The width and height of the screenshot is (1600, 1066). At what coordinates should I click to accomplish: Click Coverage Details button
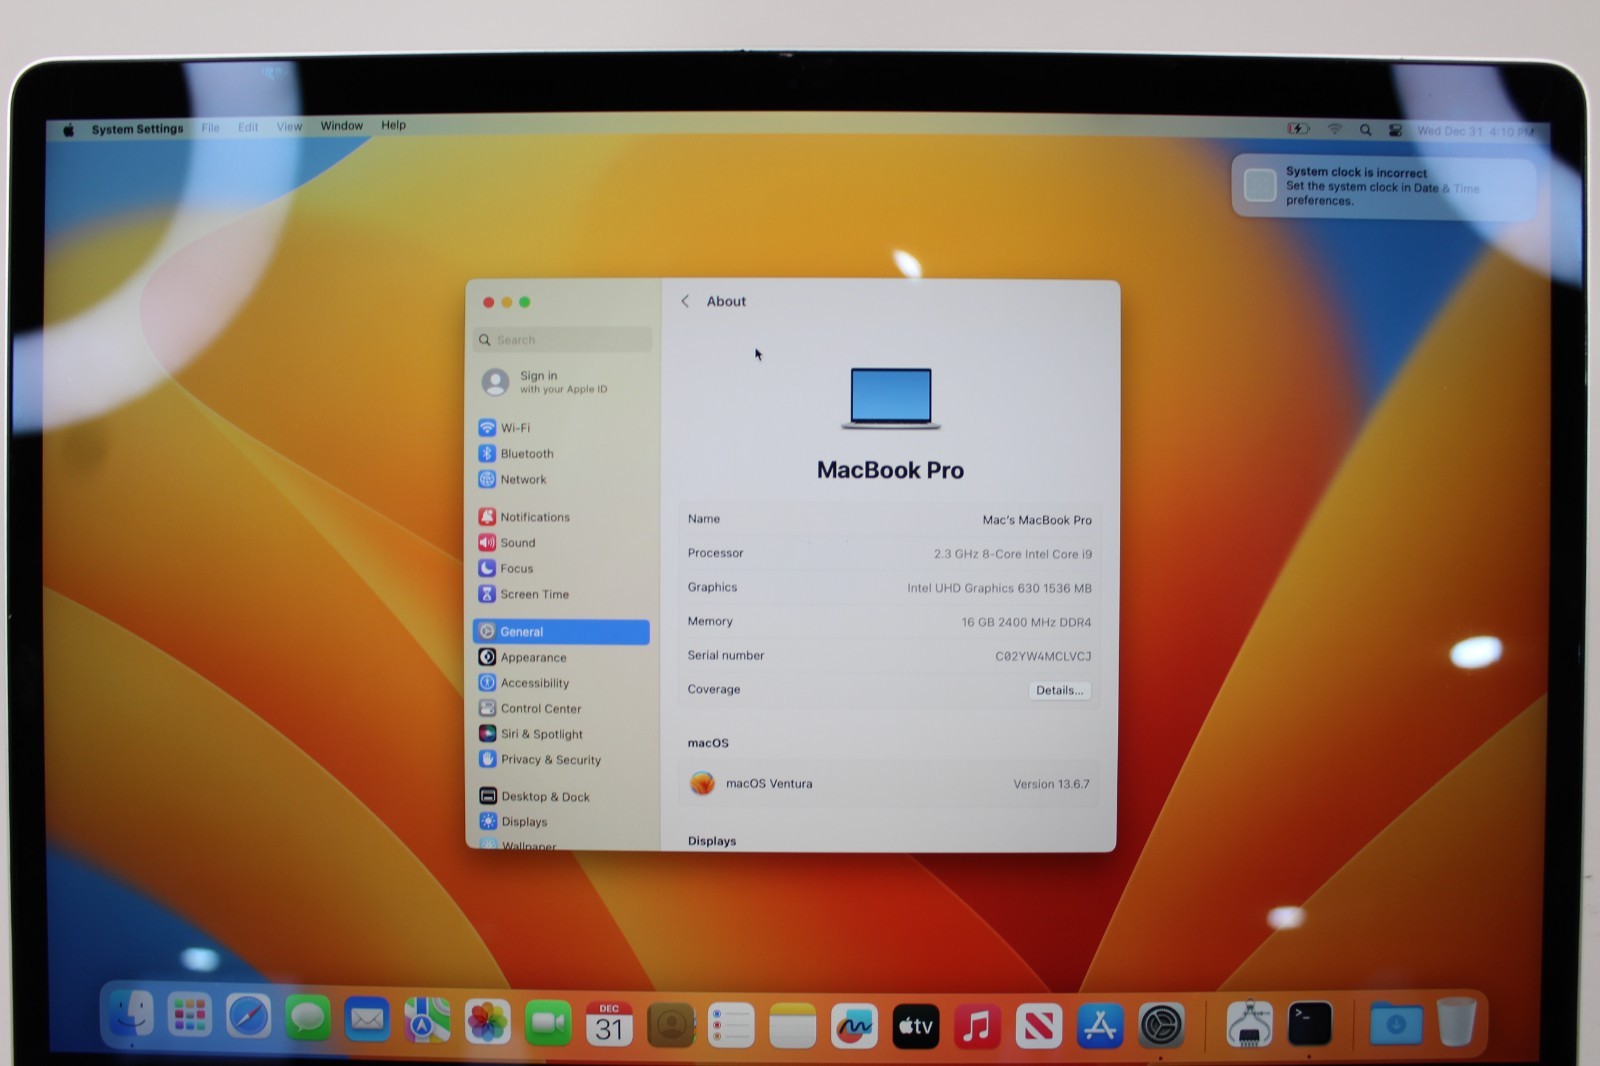(1059, 690)
